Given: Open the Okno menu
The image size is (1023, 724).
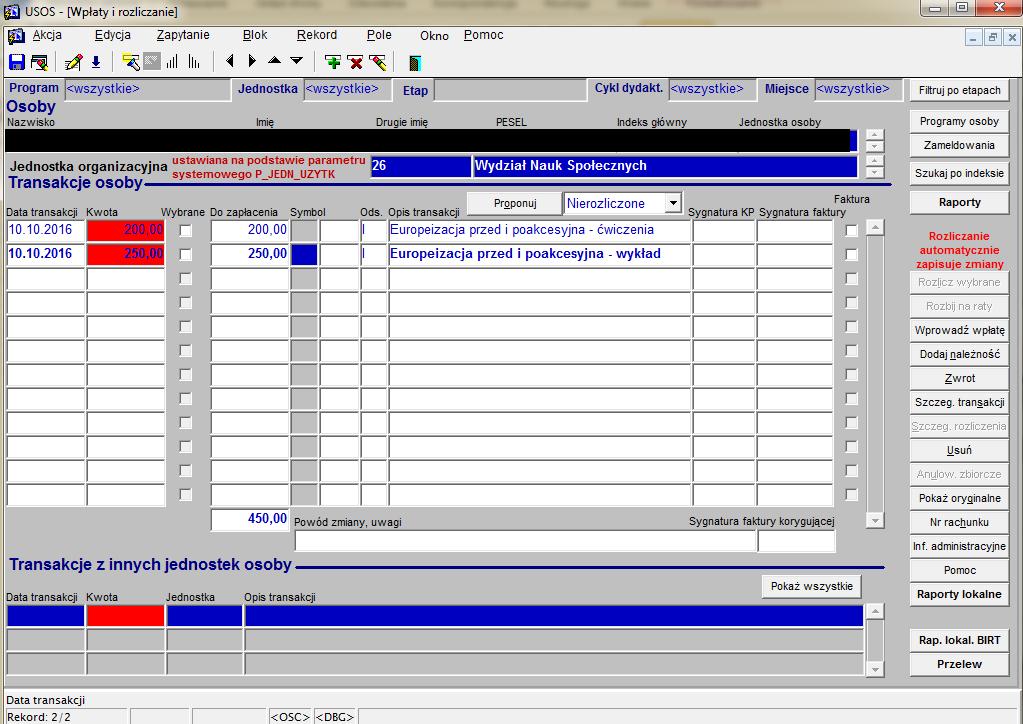Looking at the screenshot, I should pos(435,36).
